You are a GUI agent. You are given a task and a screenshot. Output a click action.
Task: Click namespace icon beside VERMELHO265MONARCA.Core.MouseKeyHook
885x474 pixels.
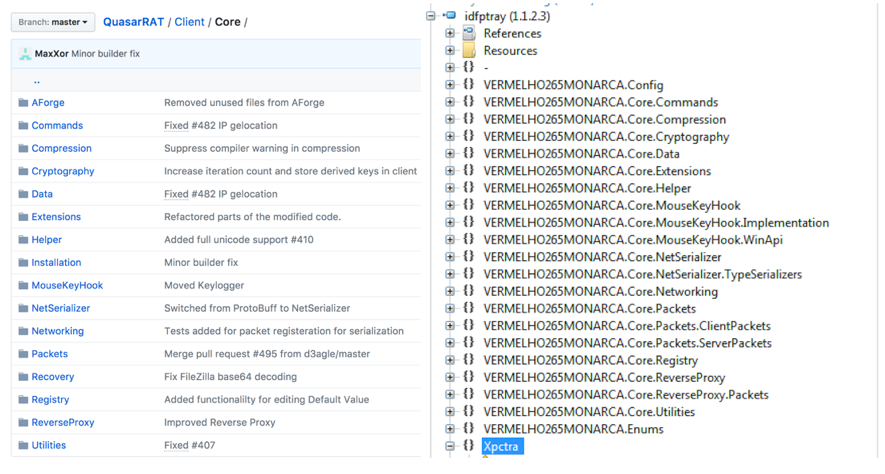point(468,205)
